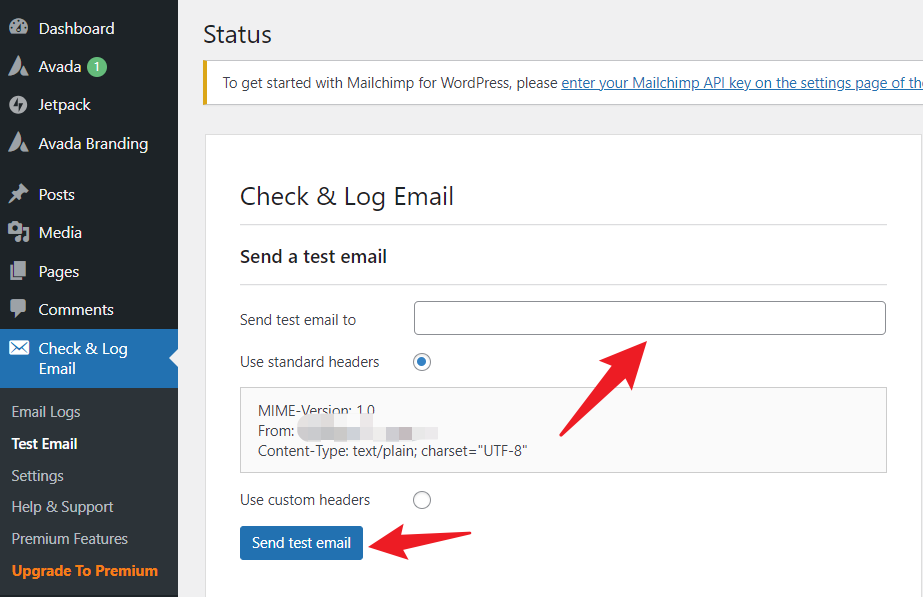Click the Comments speech bubble icon

(x=18, y=309)
